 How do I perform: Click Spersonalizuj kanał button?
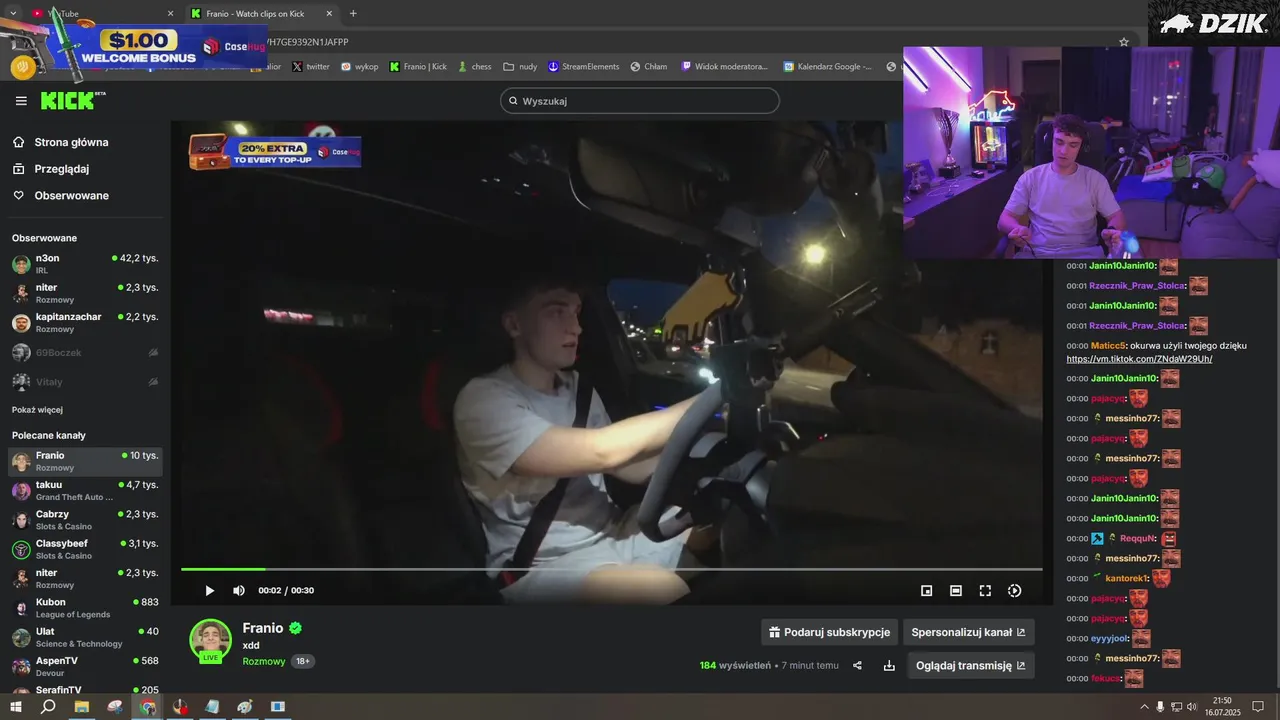click(968, 632)
